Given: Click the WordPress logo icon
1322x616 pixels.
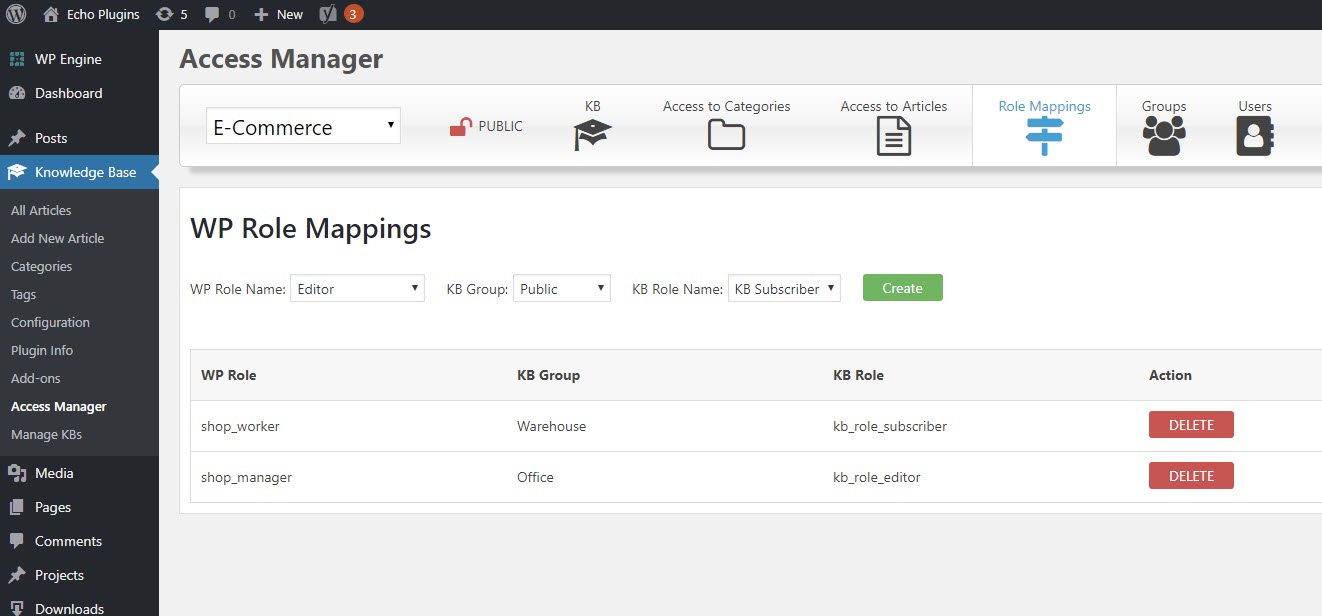Looking at the screenshot, I should point(16,14).
